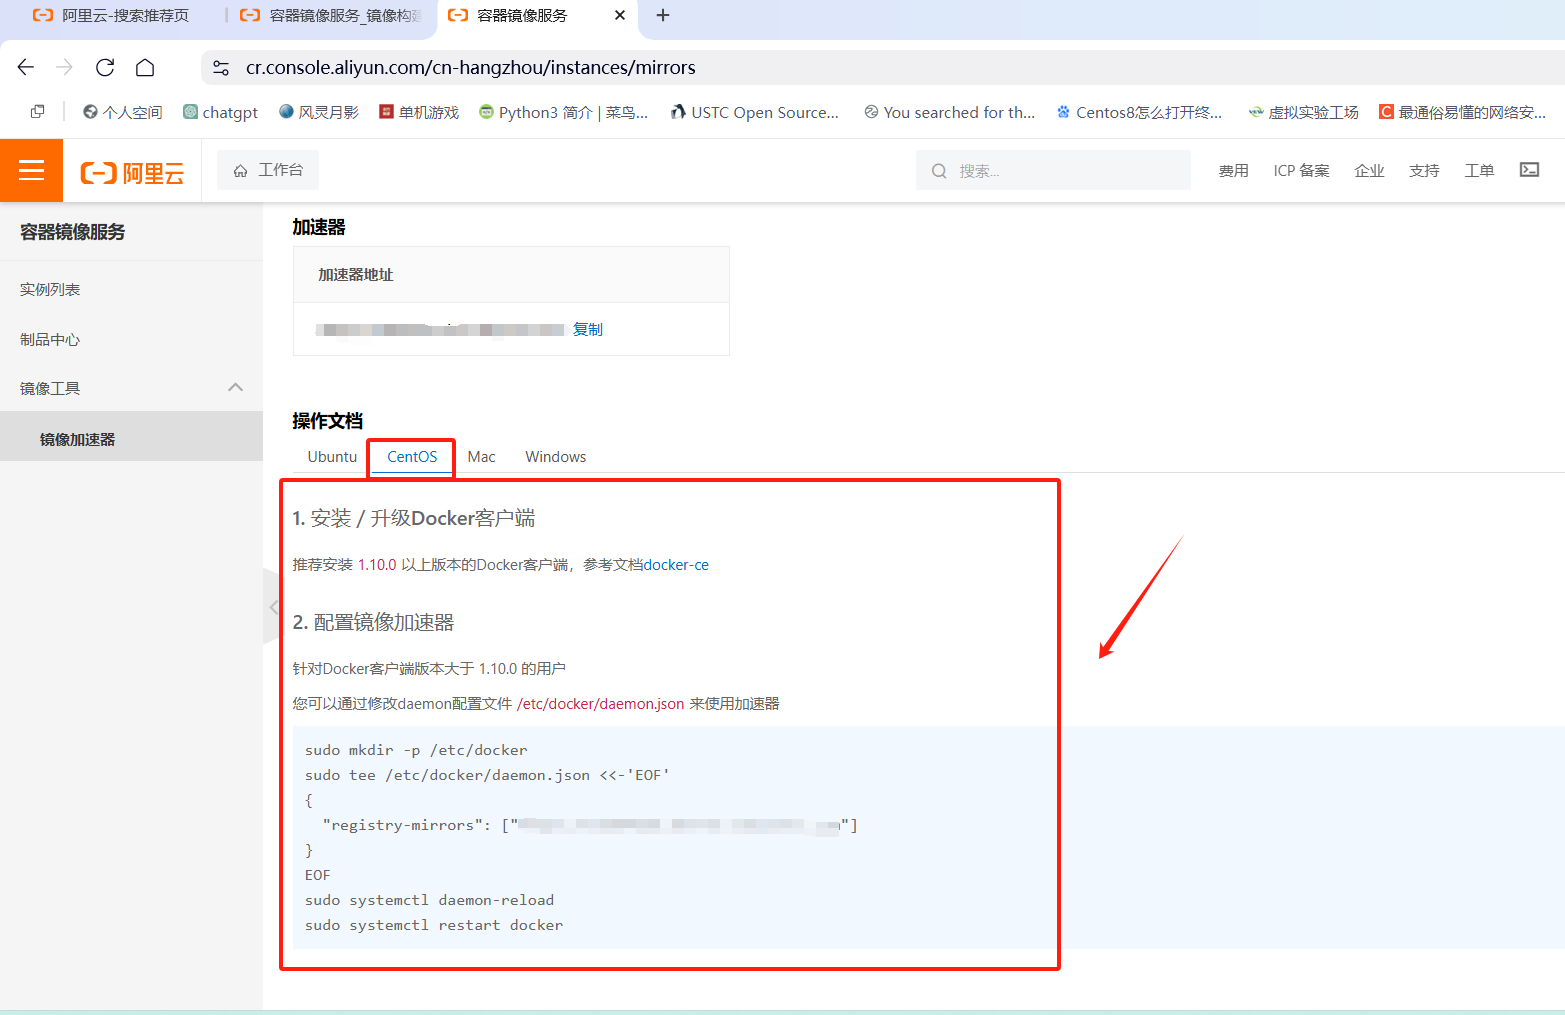Open the hamburger navigation menu
The width and height of the screenshot is (1565, 1015).
[31, 170]
